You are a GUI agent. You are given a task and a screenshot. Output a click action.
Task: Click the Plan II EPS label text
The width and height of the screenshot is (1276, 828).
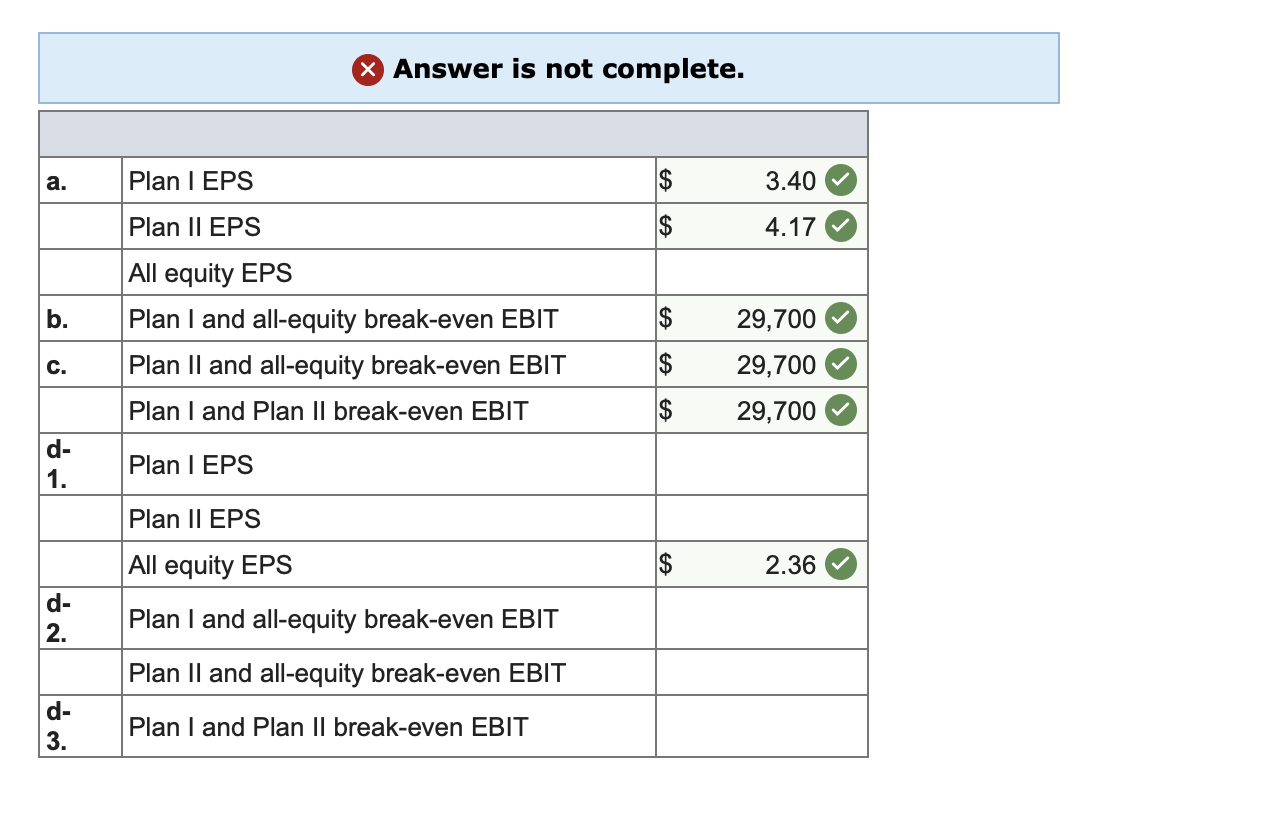click(193, 227)
